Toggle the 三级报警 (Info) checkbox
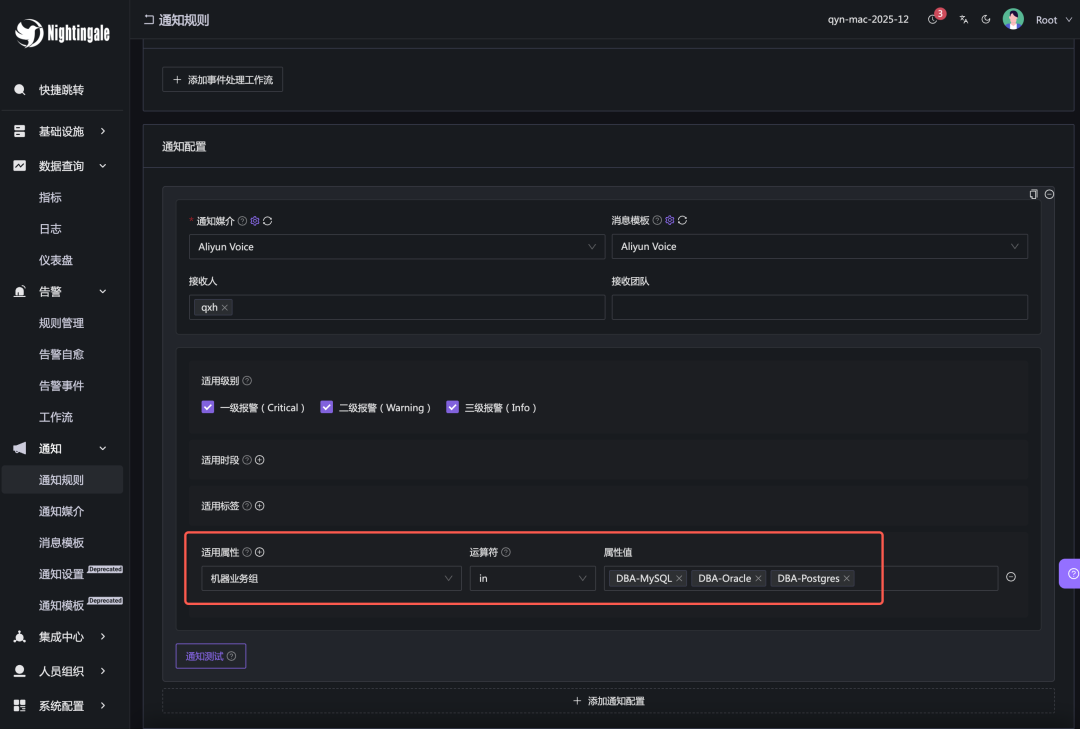Image resolution: width=1080 pixels, height=729 pixels. click(x=453, y=407)
